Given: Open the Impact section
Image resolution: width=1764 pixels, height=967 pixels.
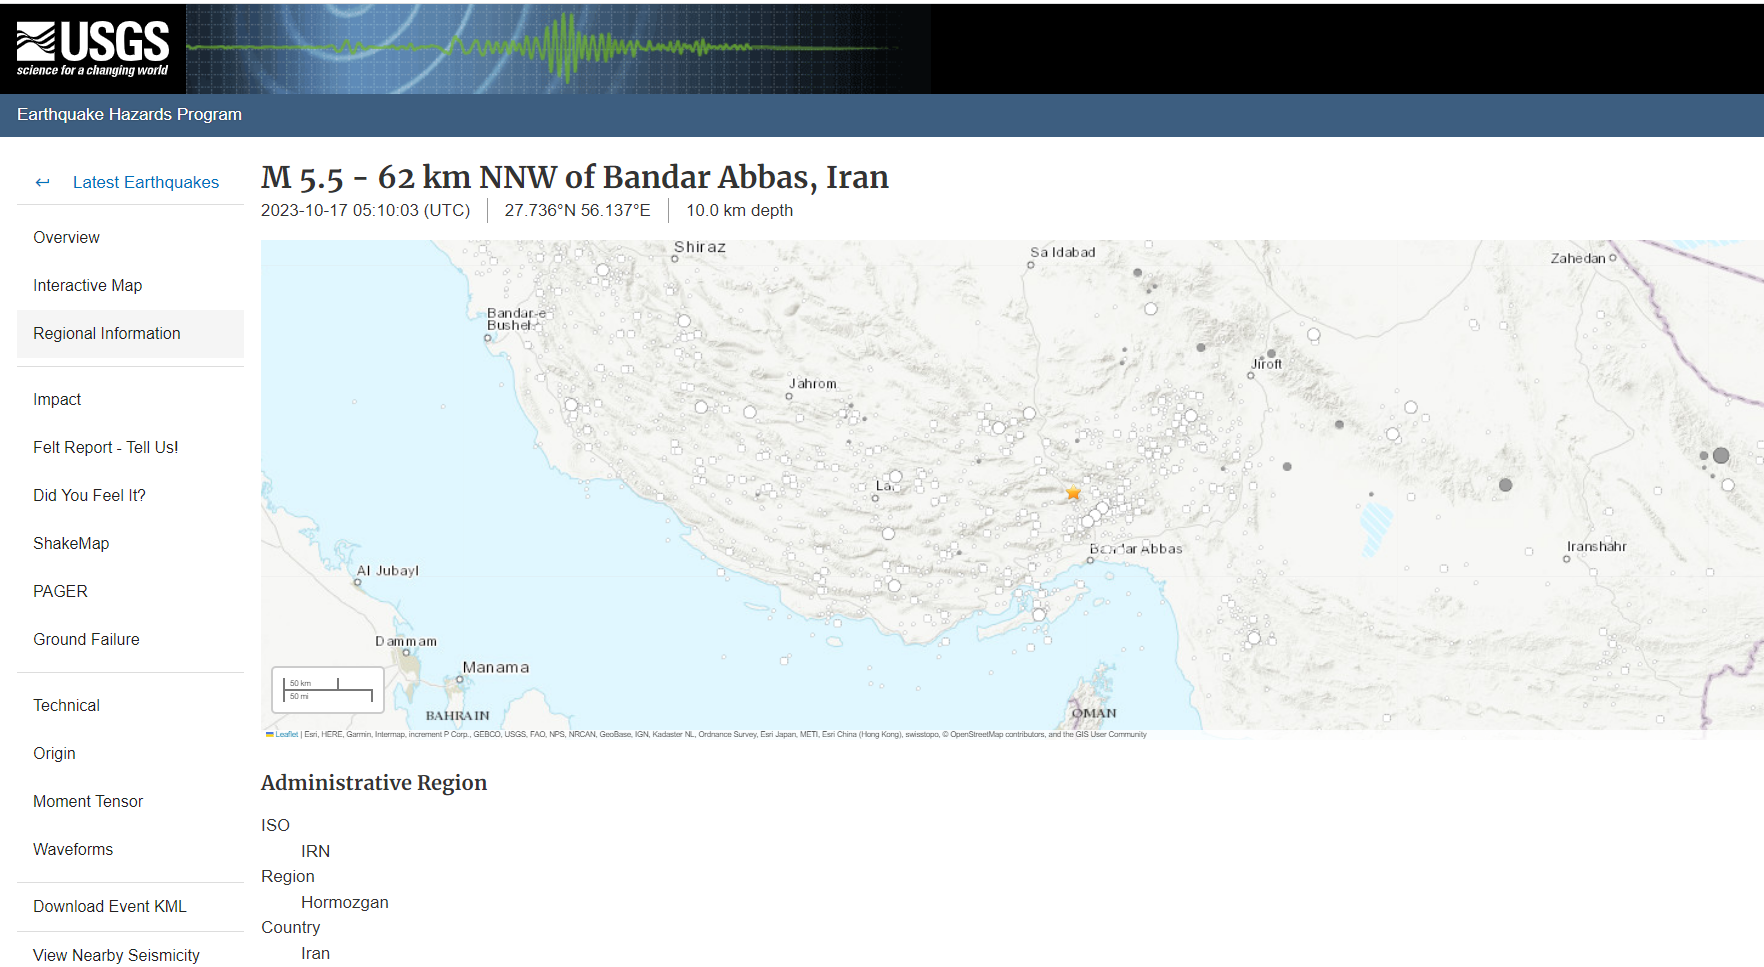Looking at the screenshot, I should pyautogui.click(x=57, y=399).
